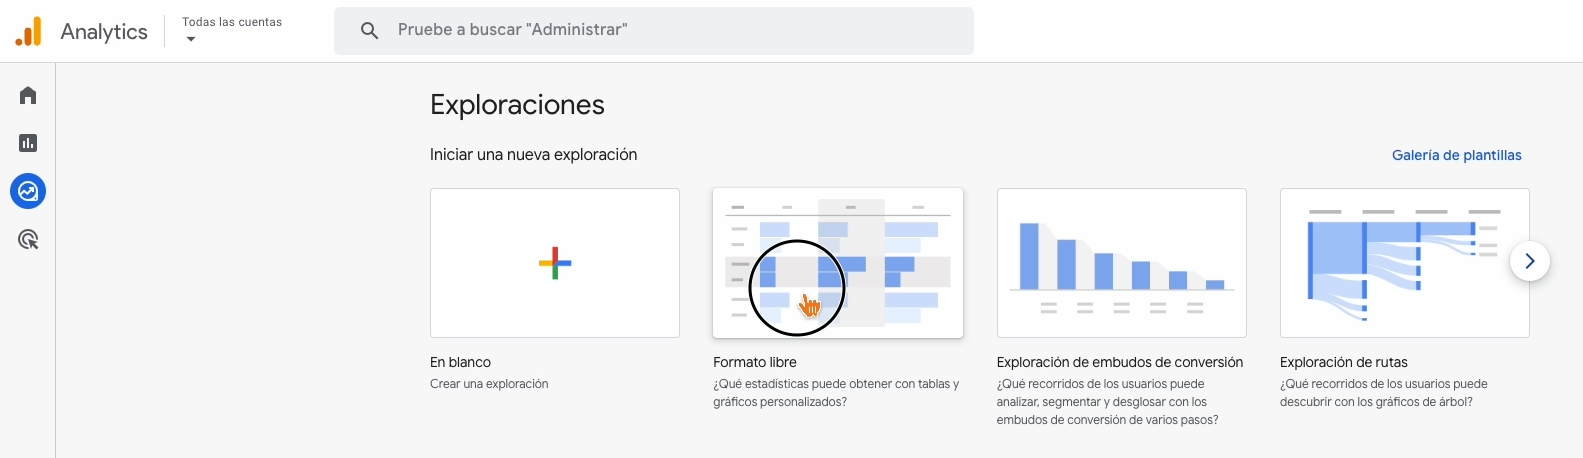Screen dimensions: 1583x458
Task: Select the Explore icon in sidebar
Action: pyautogui.click(x=28, y=191)
